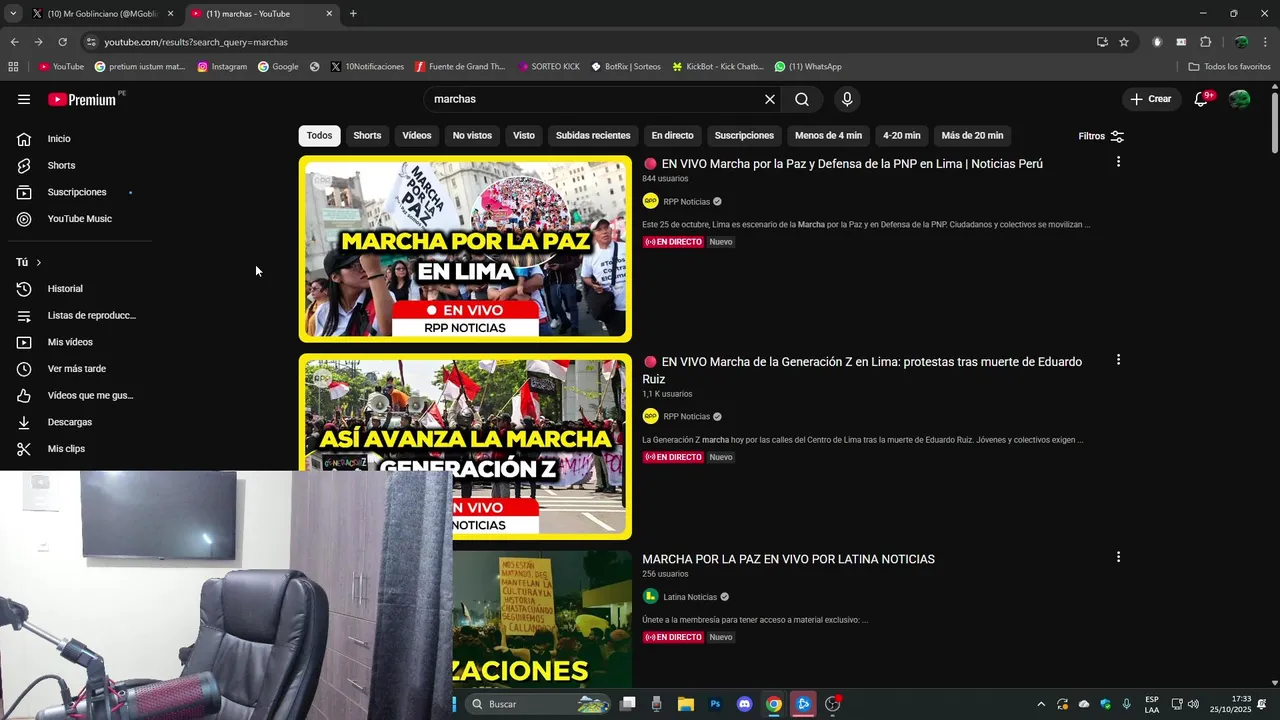Viewport: 1280px width, 720px height.
Task: Open Suscripciones in the sidebar
Action: [76, 192]
